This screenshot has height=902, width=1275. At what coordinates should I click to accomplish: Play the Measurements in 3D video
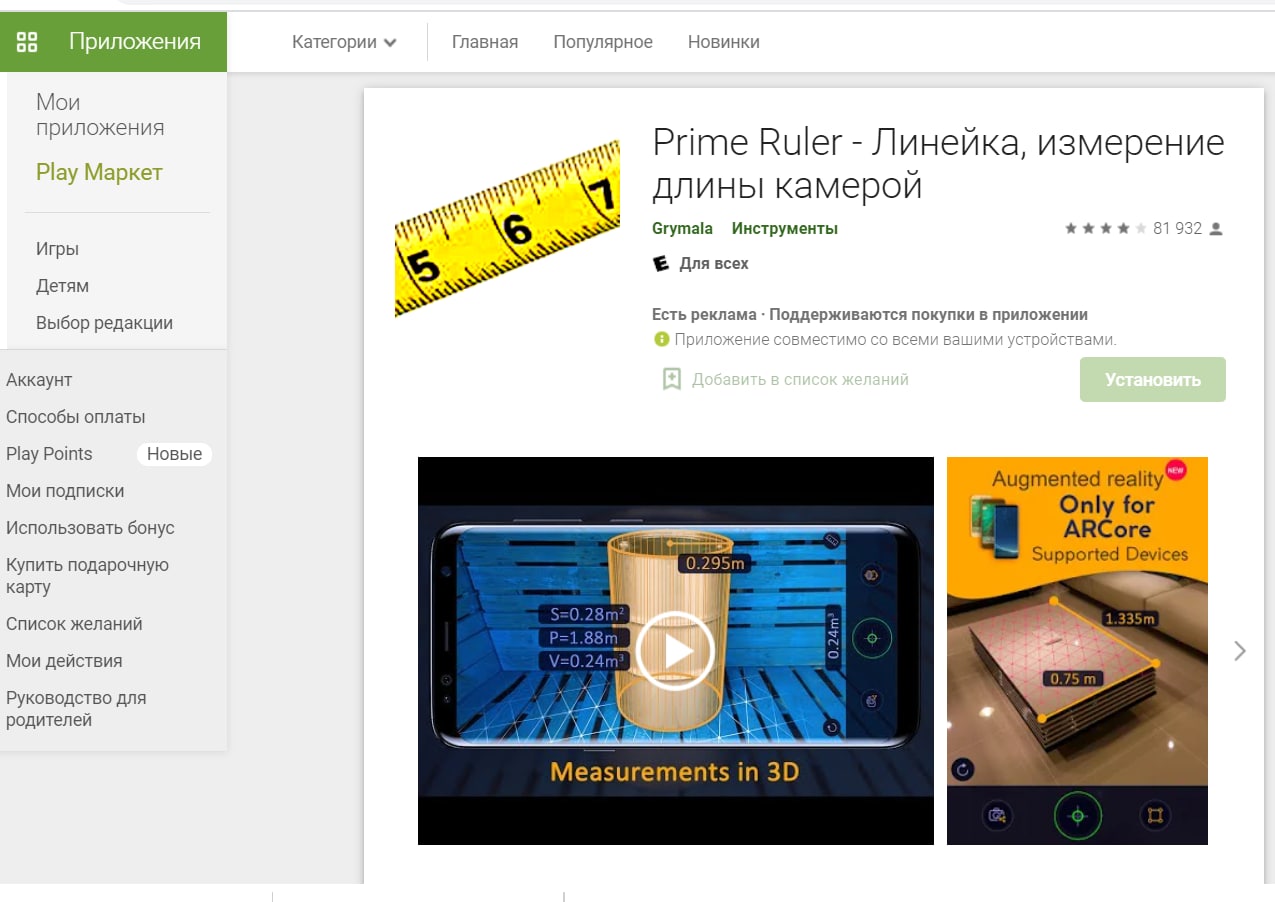coord(675,651)
